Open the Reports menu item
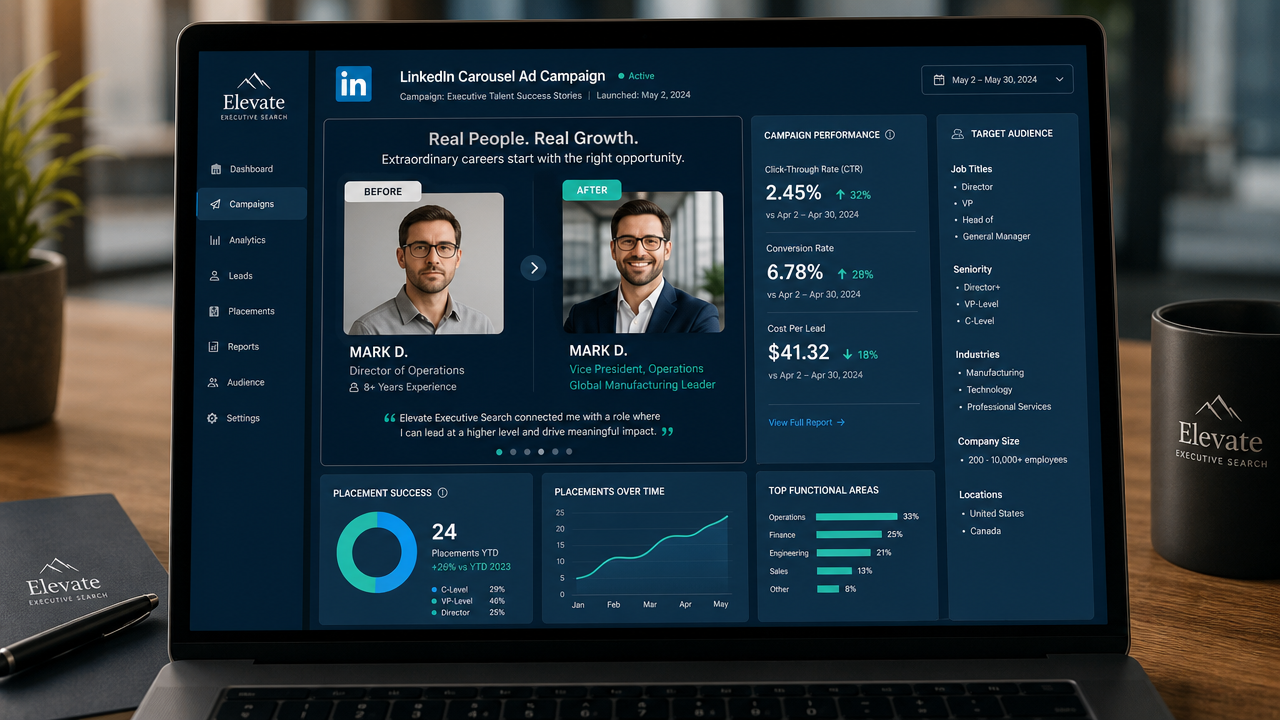Image resolution: width=1280 pixels, height=720 pixels. 249,347
